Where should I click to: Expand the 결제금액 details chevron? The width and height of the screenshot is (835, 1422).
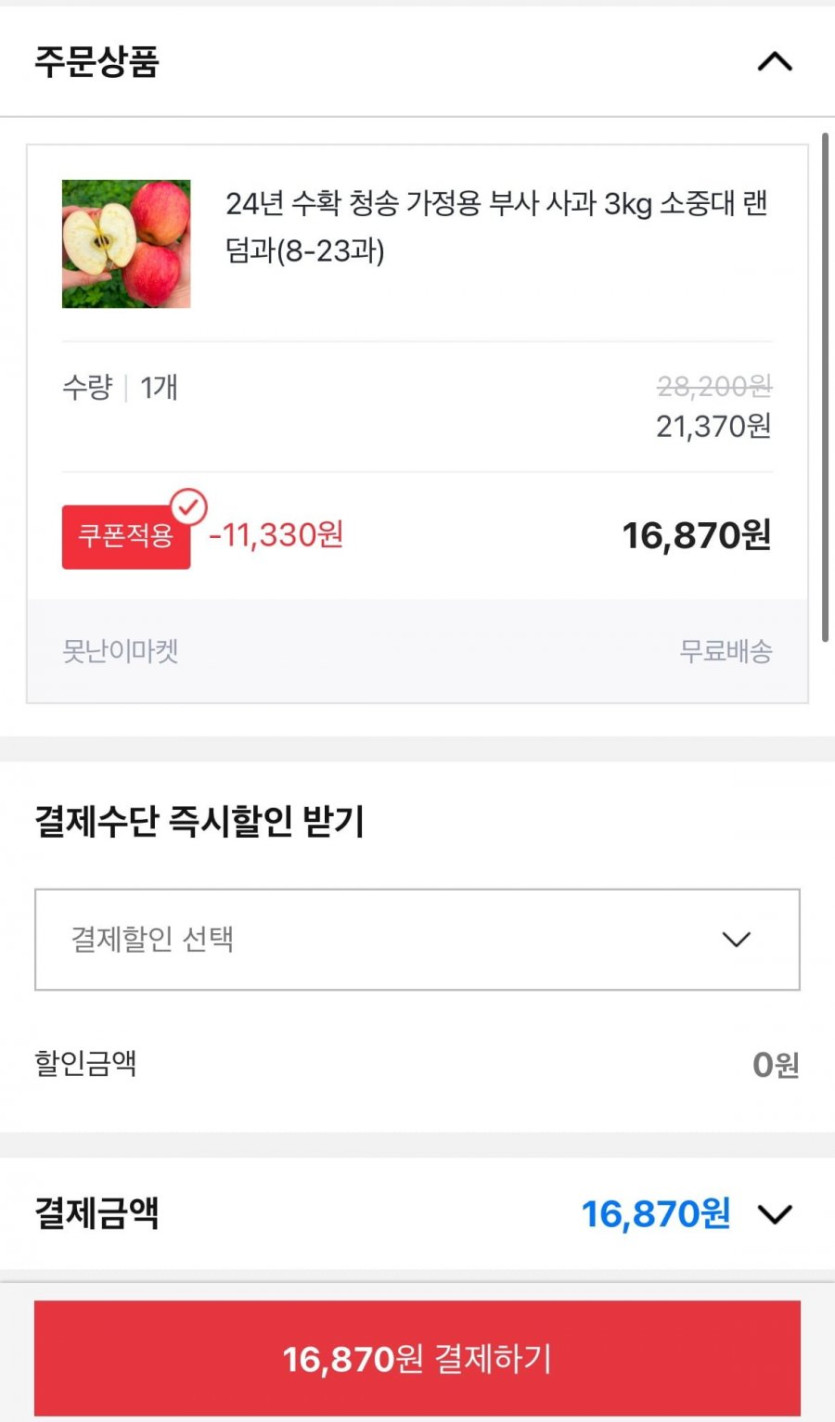click(775, 1214)
